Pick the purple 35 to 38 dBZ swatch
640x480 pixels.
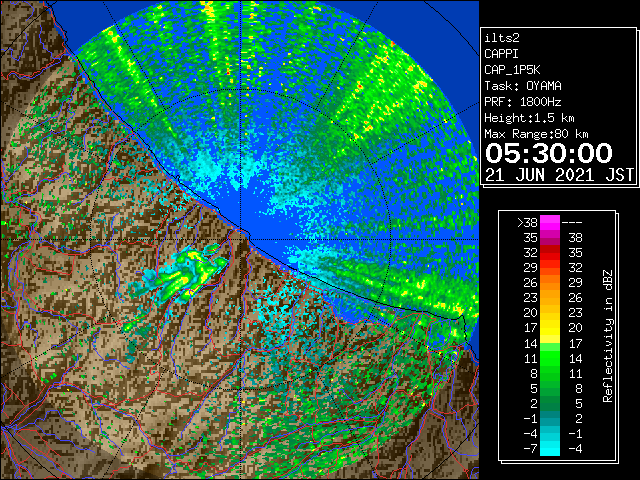click(x=550, y=238)
